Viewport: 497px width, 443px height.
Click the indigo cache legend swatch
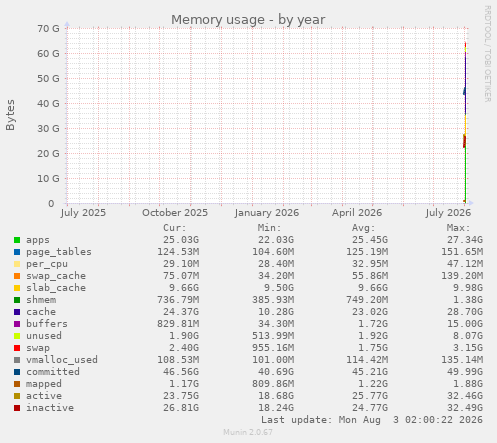pyautogui.click(x=17, y=312)
